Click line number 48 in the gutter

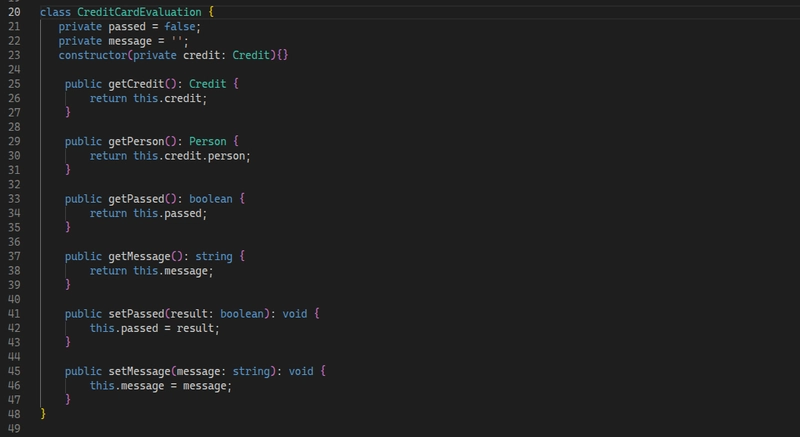(14, 414)
